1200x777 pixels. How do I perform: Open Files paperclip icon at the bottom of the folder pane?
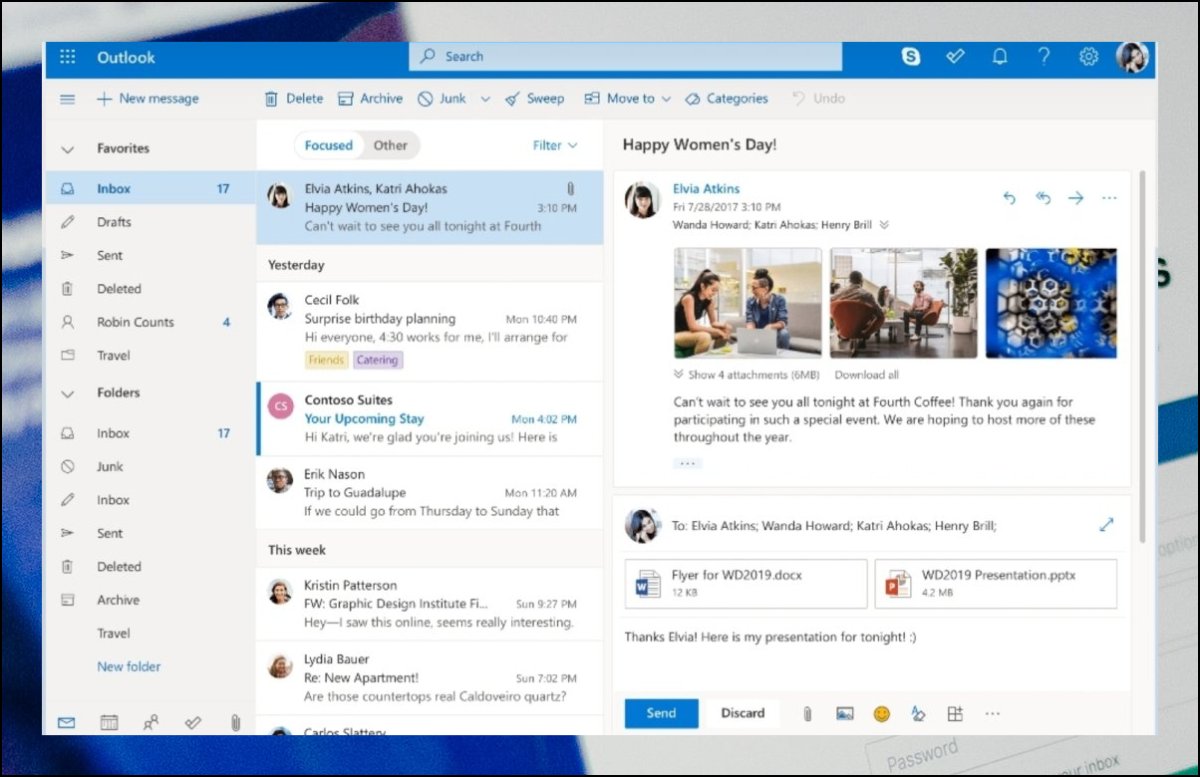point(235,722)
